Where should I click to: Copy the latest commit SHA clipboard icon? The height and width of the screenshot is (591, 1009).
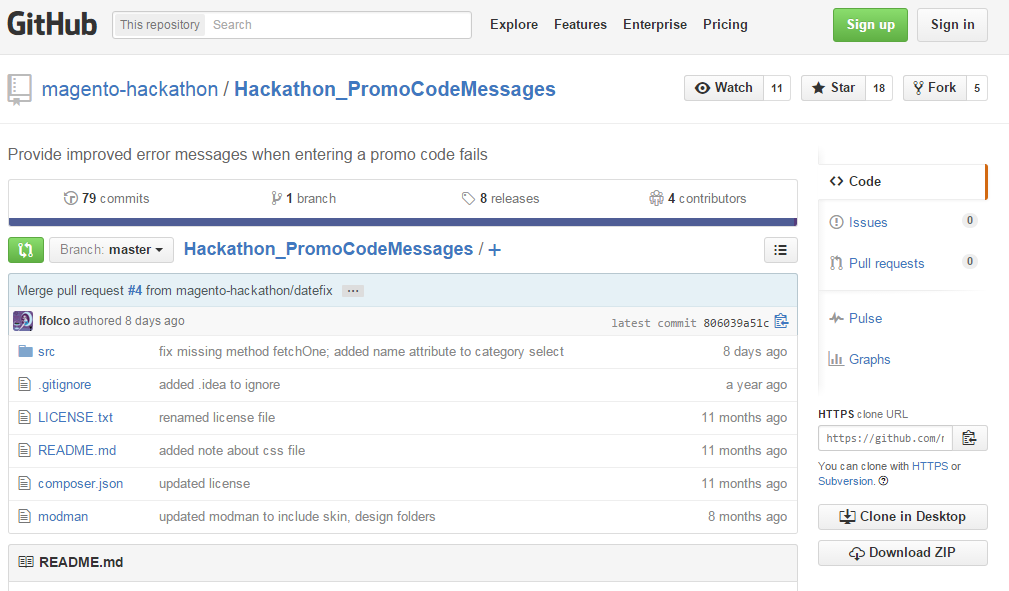[x=781, y=321]
